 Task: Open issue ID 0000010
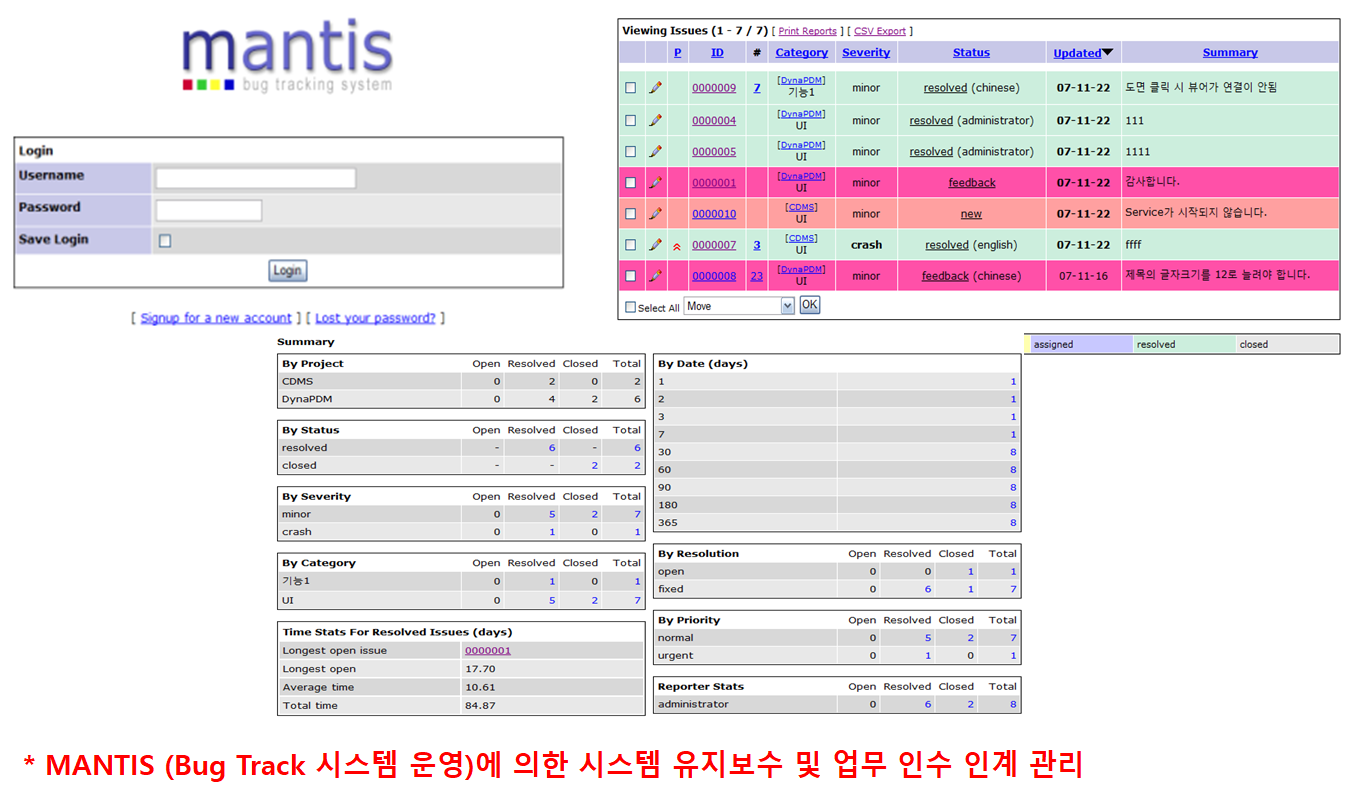point(714,213)
